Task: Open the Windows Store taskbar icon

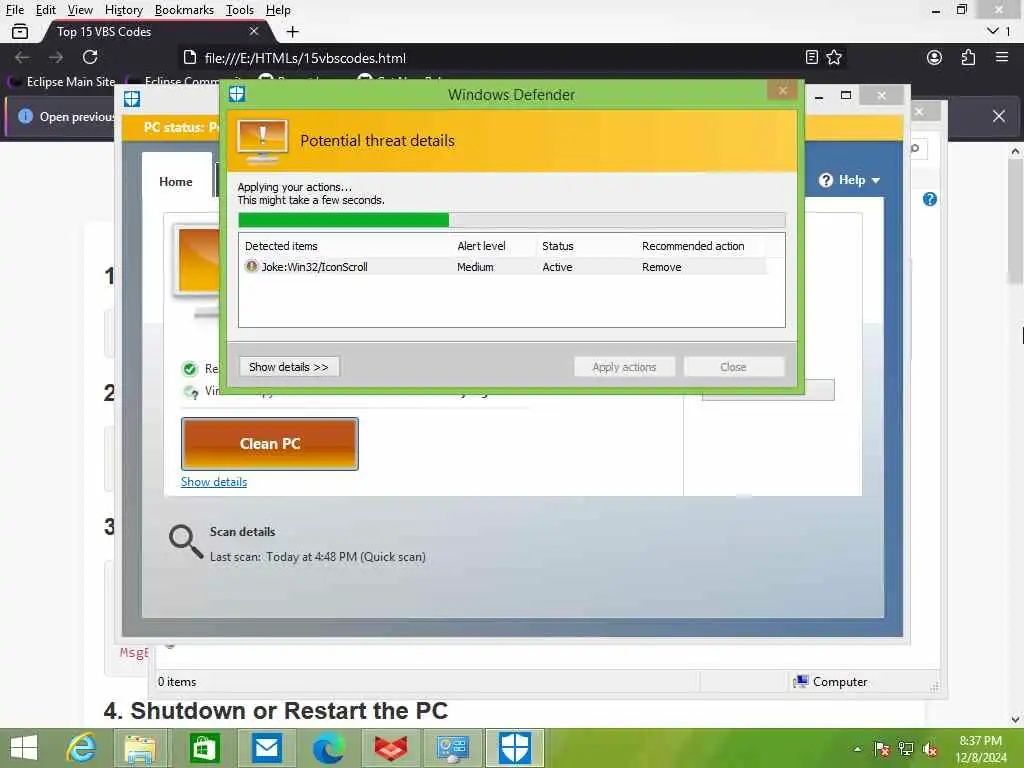Action: pyautogui.click(x=204, y=748)
